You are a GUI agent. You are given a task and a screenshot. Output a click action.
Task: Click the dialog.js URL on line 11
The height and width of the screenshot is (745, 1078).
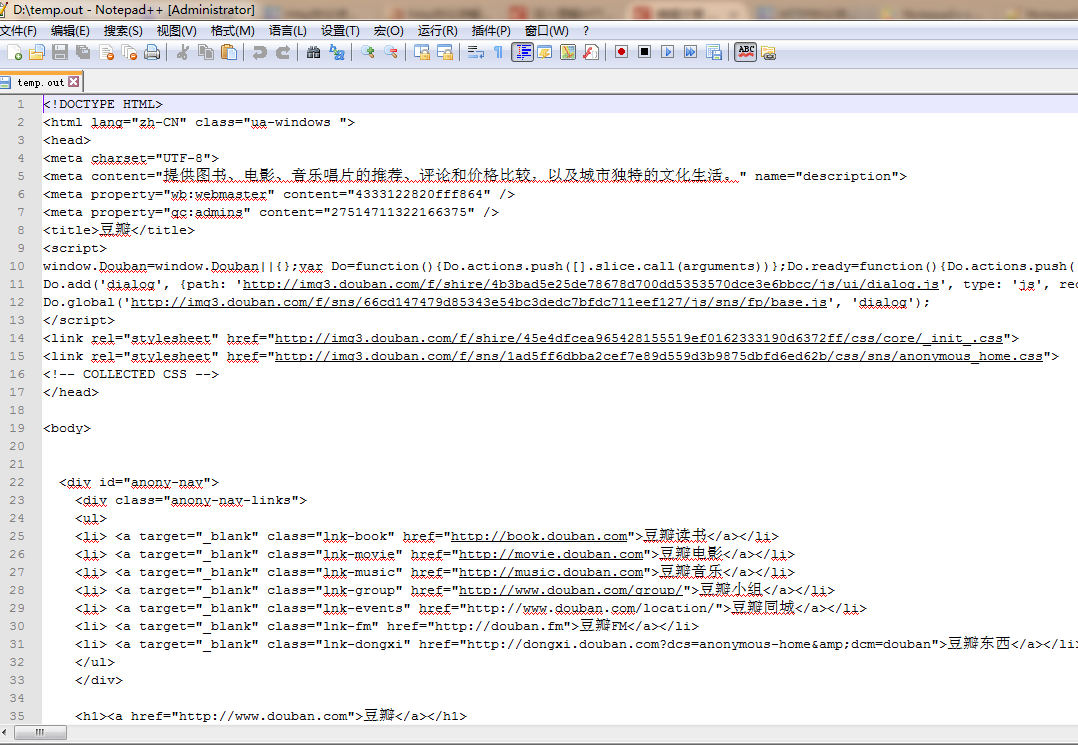(x=591, y=284)
